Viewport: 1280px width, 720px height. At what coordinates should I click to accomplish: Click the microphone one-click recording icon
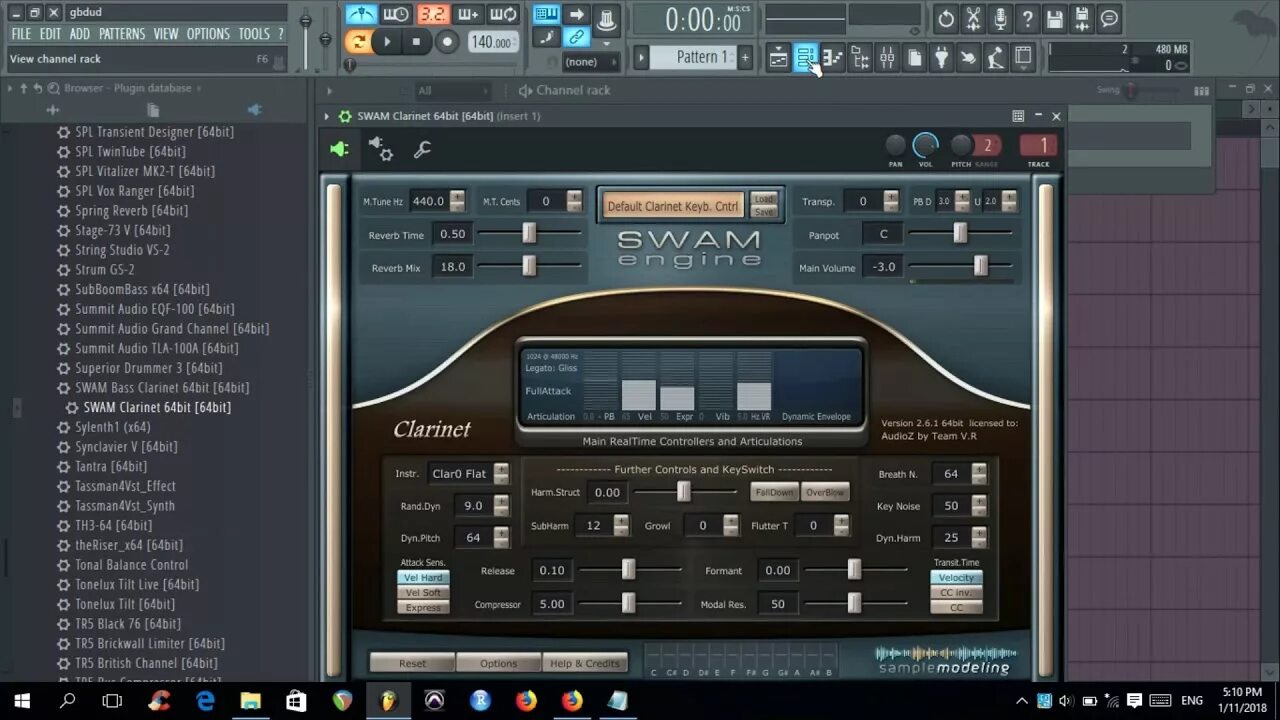click(1000, 18)
